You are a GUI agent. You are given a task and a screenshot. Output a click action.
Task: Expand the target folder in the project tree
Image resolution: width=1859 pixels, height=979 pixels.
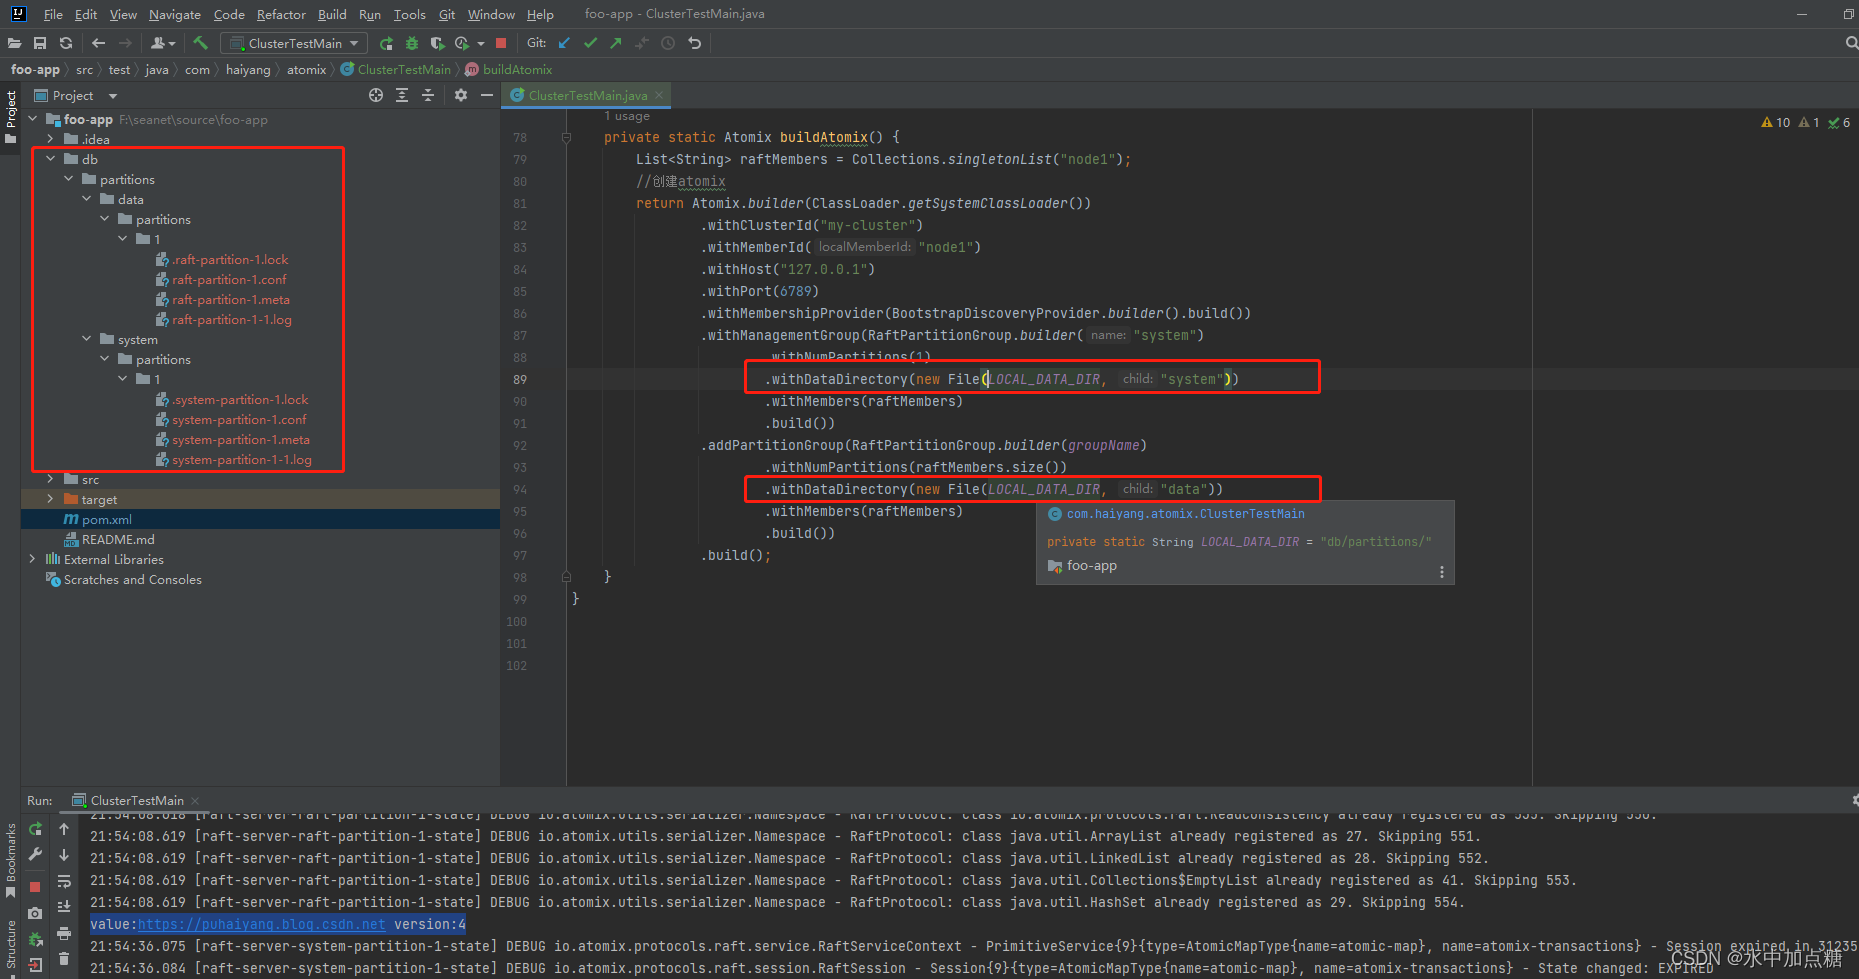[50, 499]
